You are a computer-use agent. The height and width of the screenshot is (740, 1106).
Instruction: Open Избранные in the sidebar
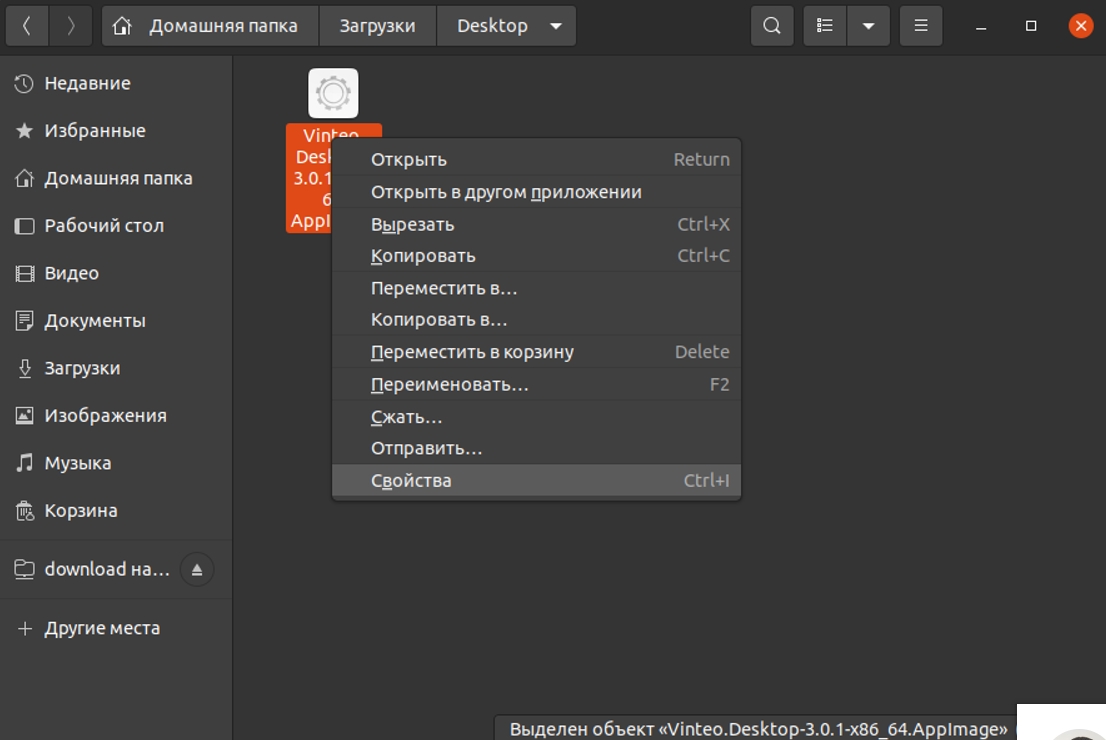[116, 131]
